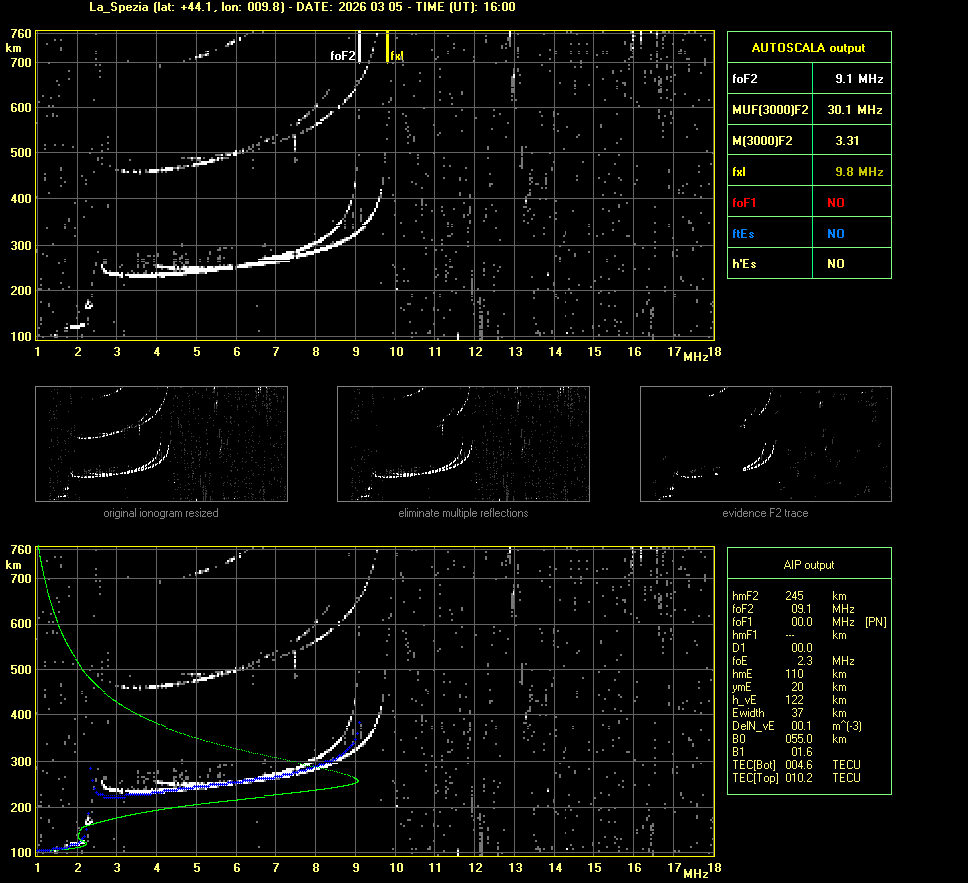The image size is (968, 883).
Task: Click the AIP output header
Action: click(x=808, y=565)
